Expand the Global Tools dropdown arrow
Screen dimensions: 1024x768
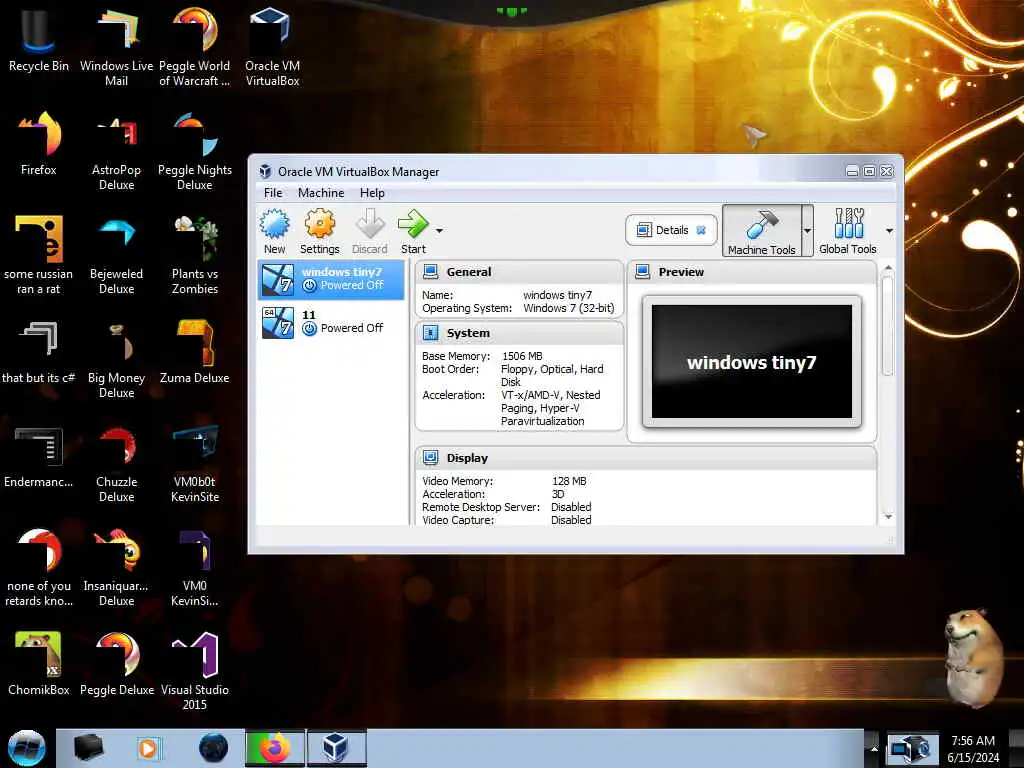889,231
